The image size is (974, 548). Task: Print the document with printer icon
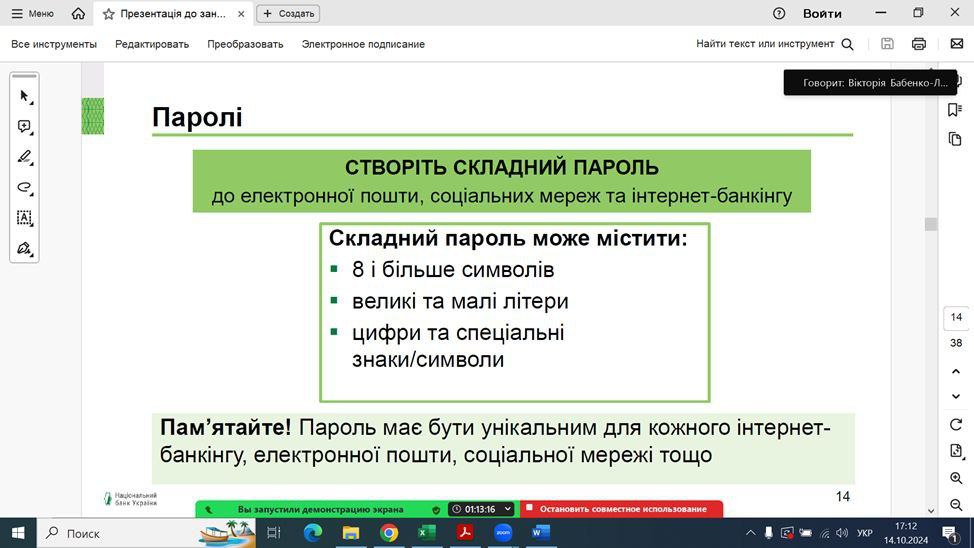coord(919,44)
